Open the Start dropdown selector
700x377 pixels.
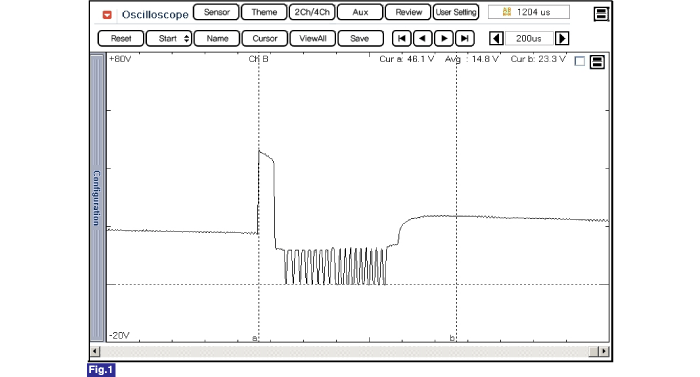(x=169, y=38)
